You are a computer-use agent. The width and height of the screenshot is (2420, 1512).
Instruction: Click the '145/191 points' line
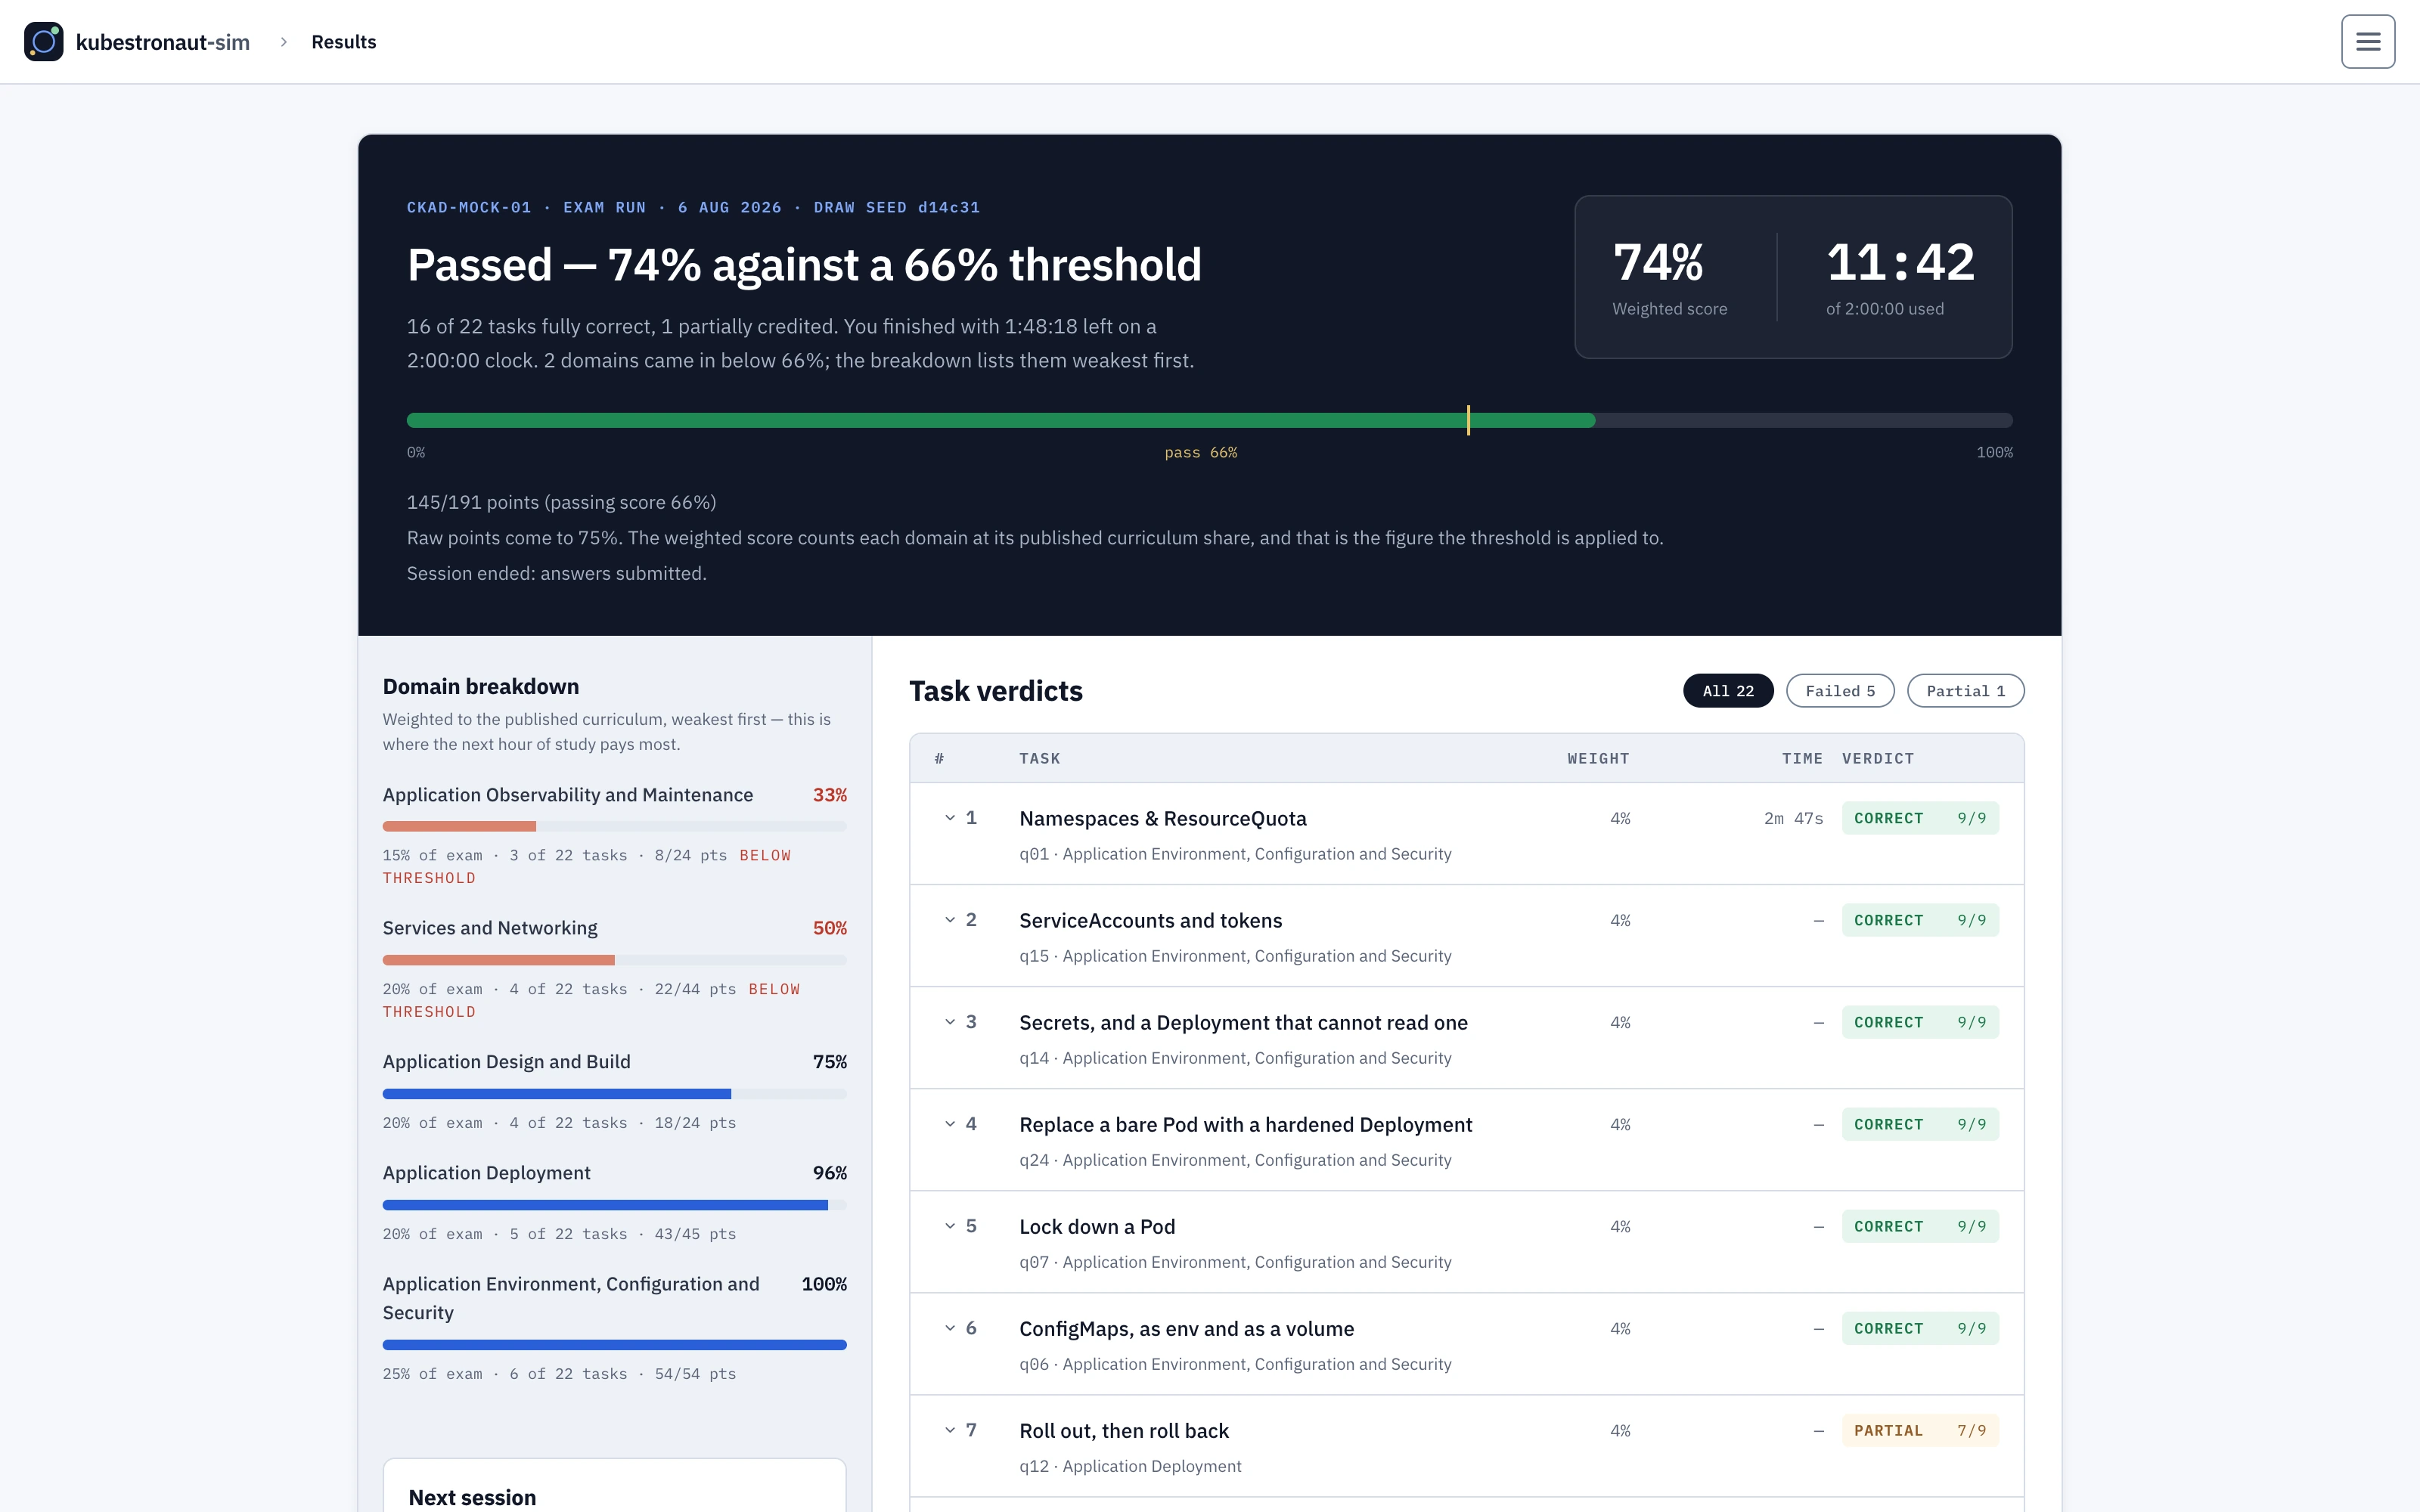click(x=561, y=502)
